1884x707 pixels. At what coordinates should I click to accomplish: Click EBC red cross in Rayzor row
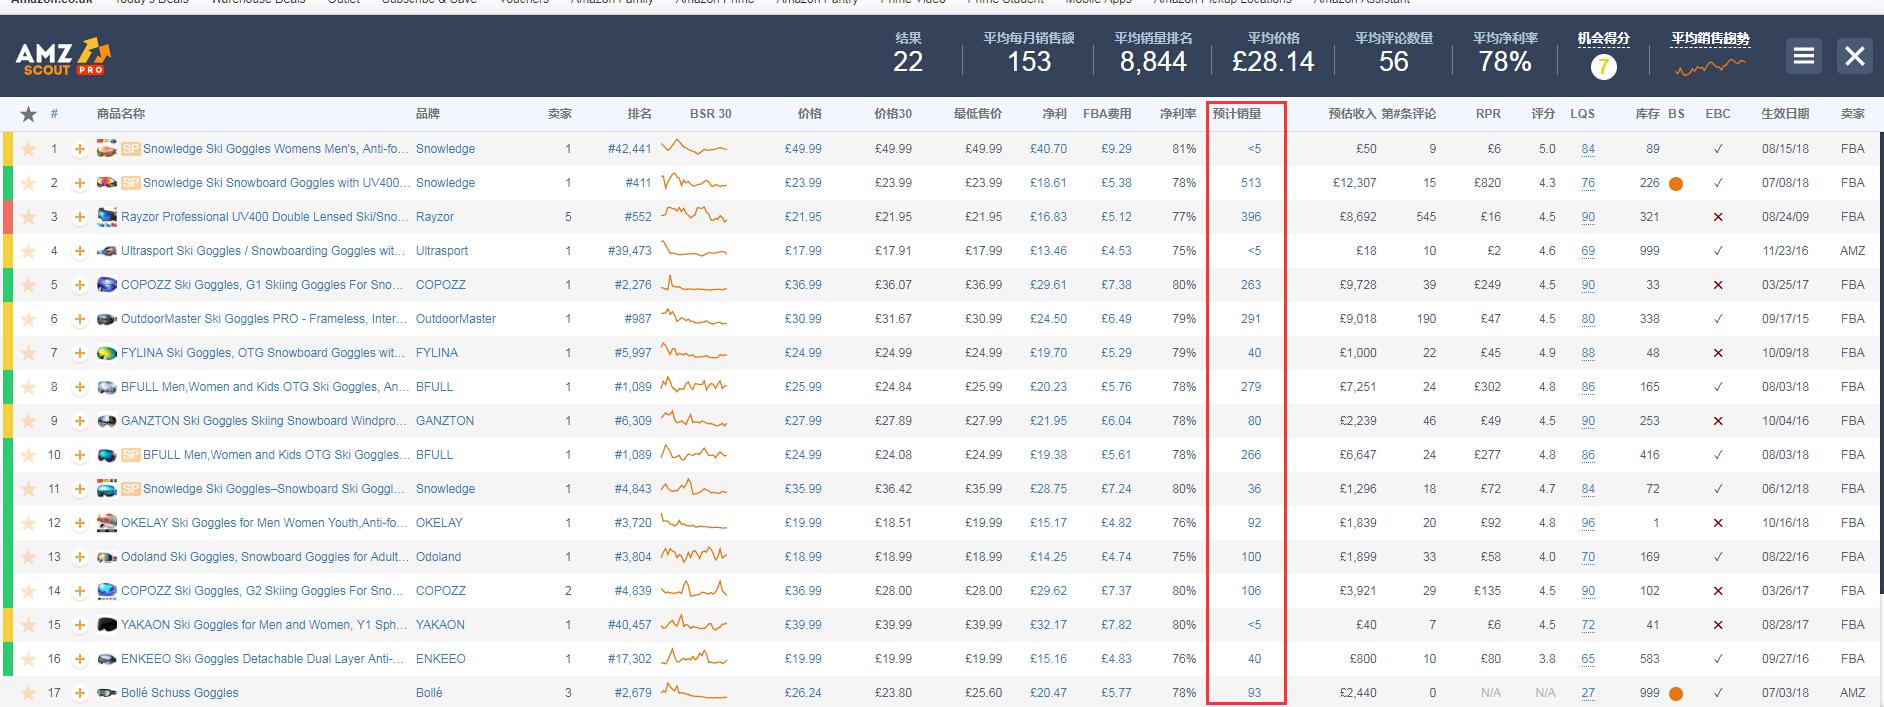1718,217
